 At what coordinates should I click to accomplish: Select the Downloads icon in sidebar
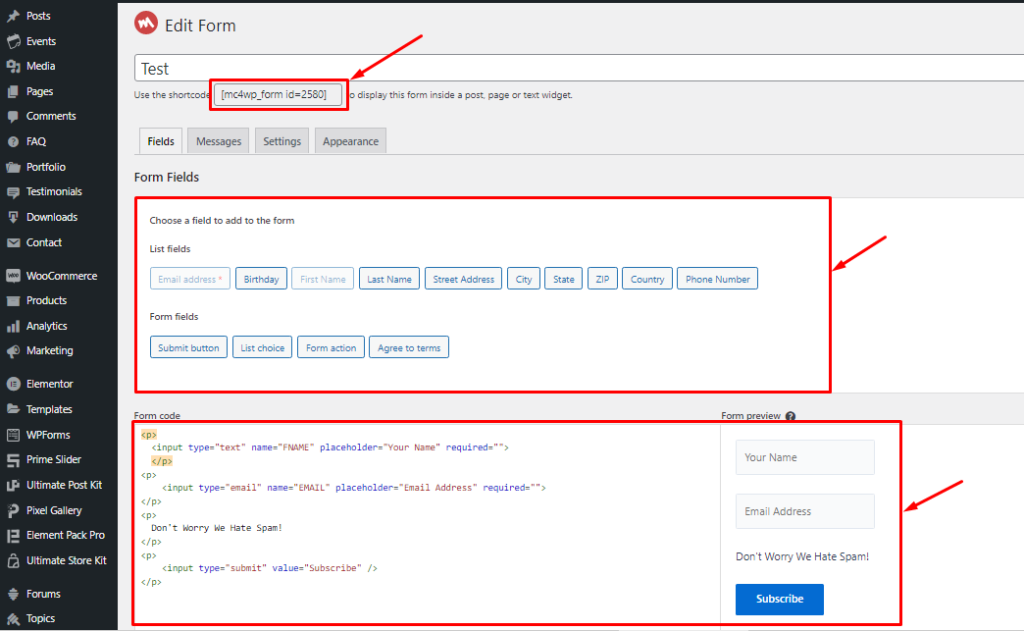pyautogui.click(x=13, y=217)
